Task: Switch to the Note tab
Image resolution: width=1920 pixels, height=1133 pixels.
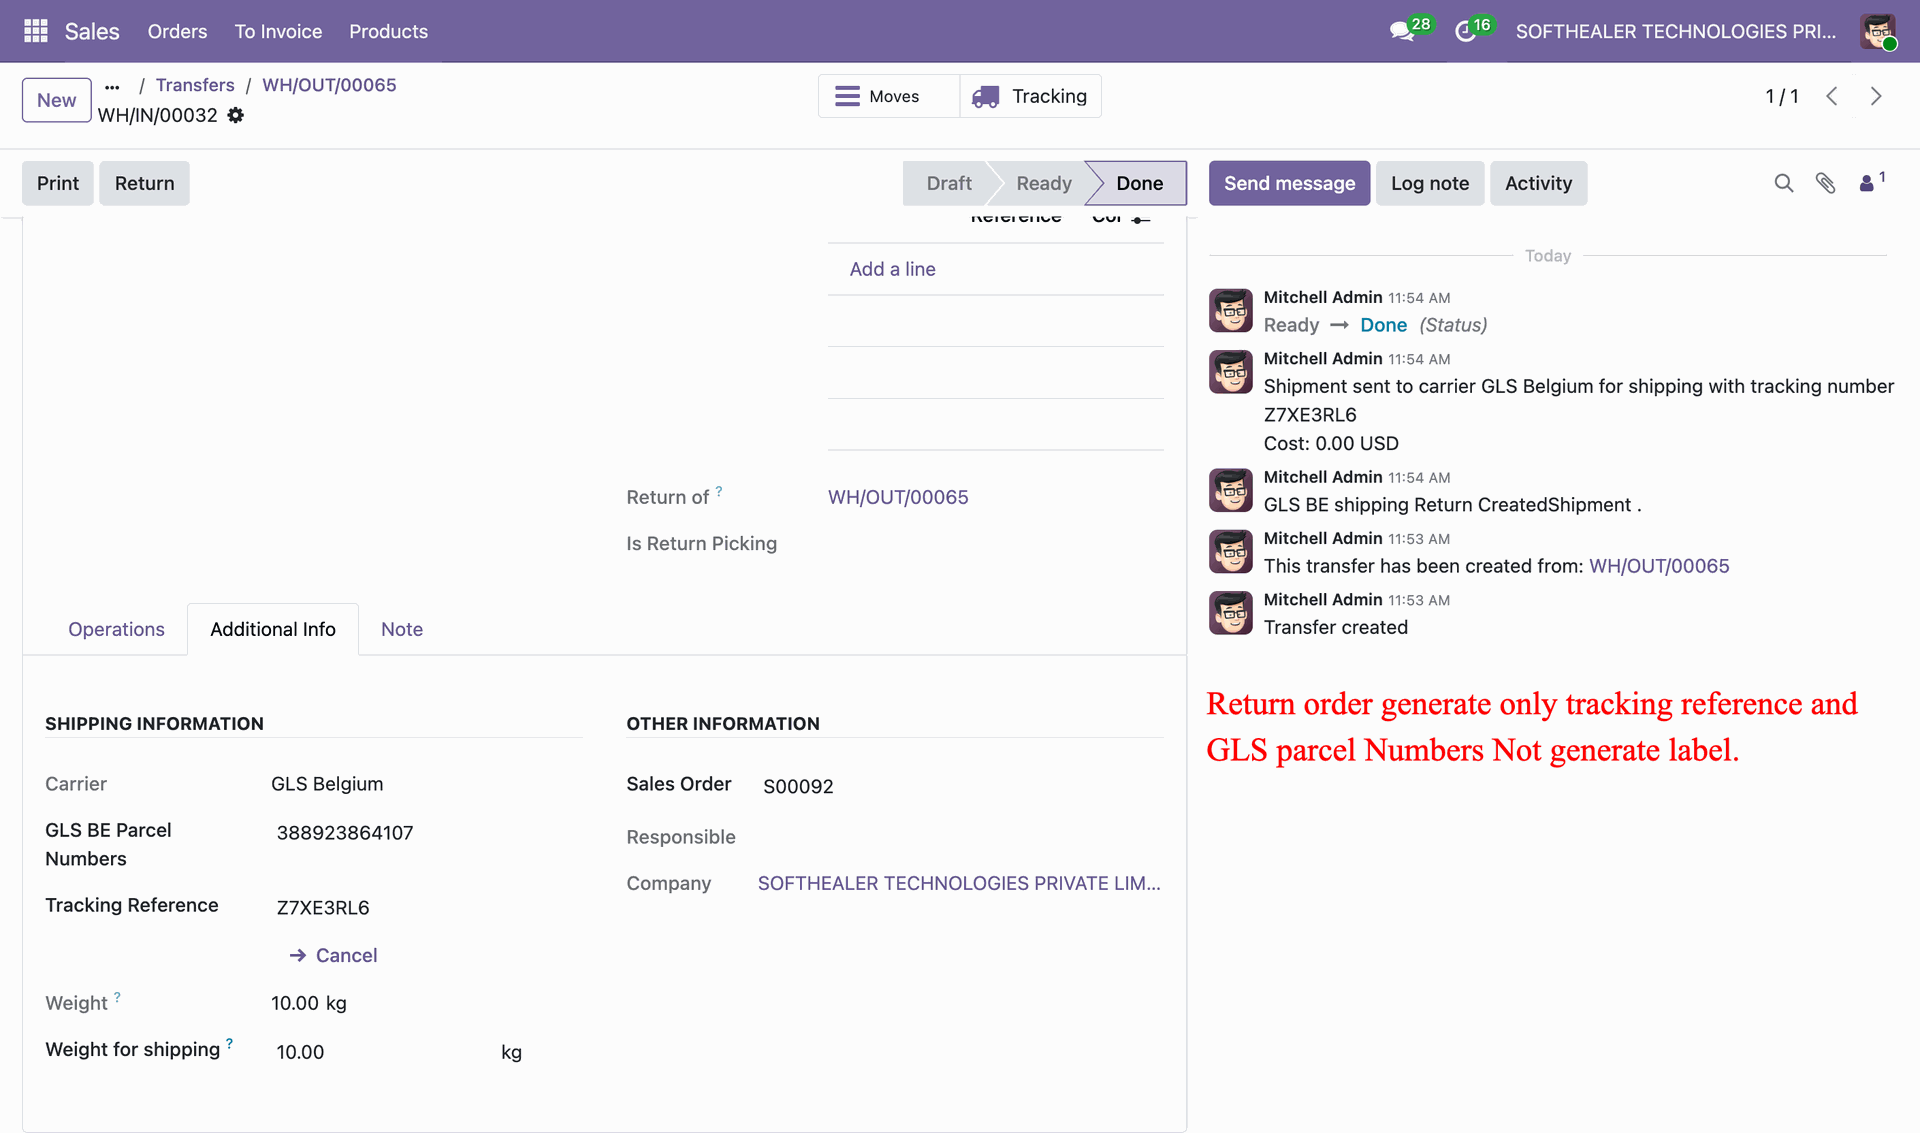Action: tap(401, 629)
